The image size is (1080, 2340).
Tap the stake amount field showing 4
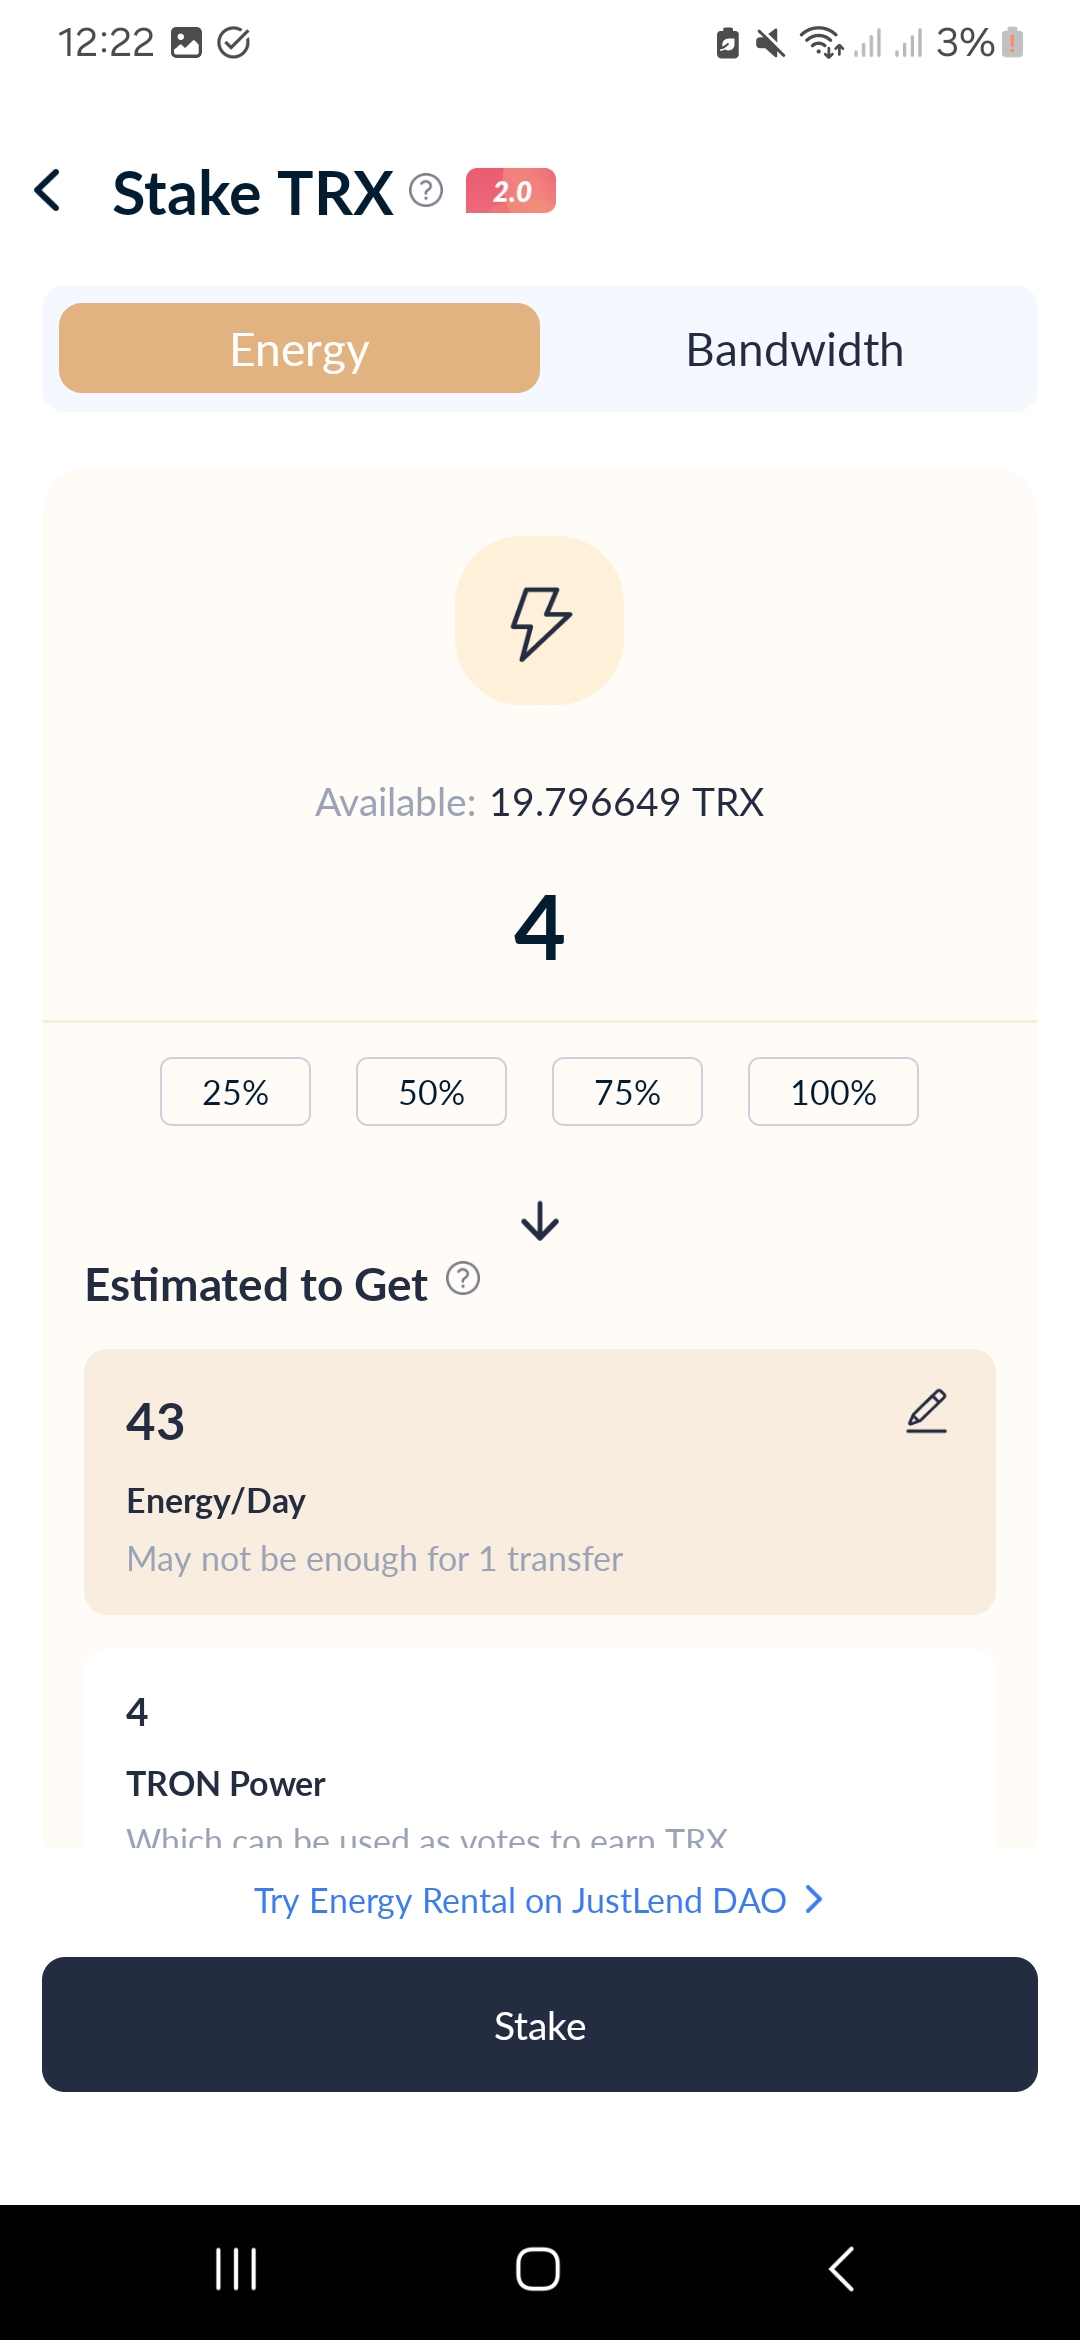[540, 928]
